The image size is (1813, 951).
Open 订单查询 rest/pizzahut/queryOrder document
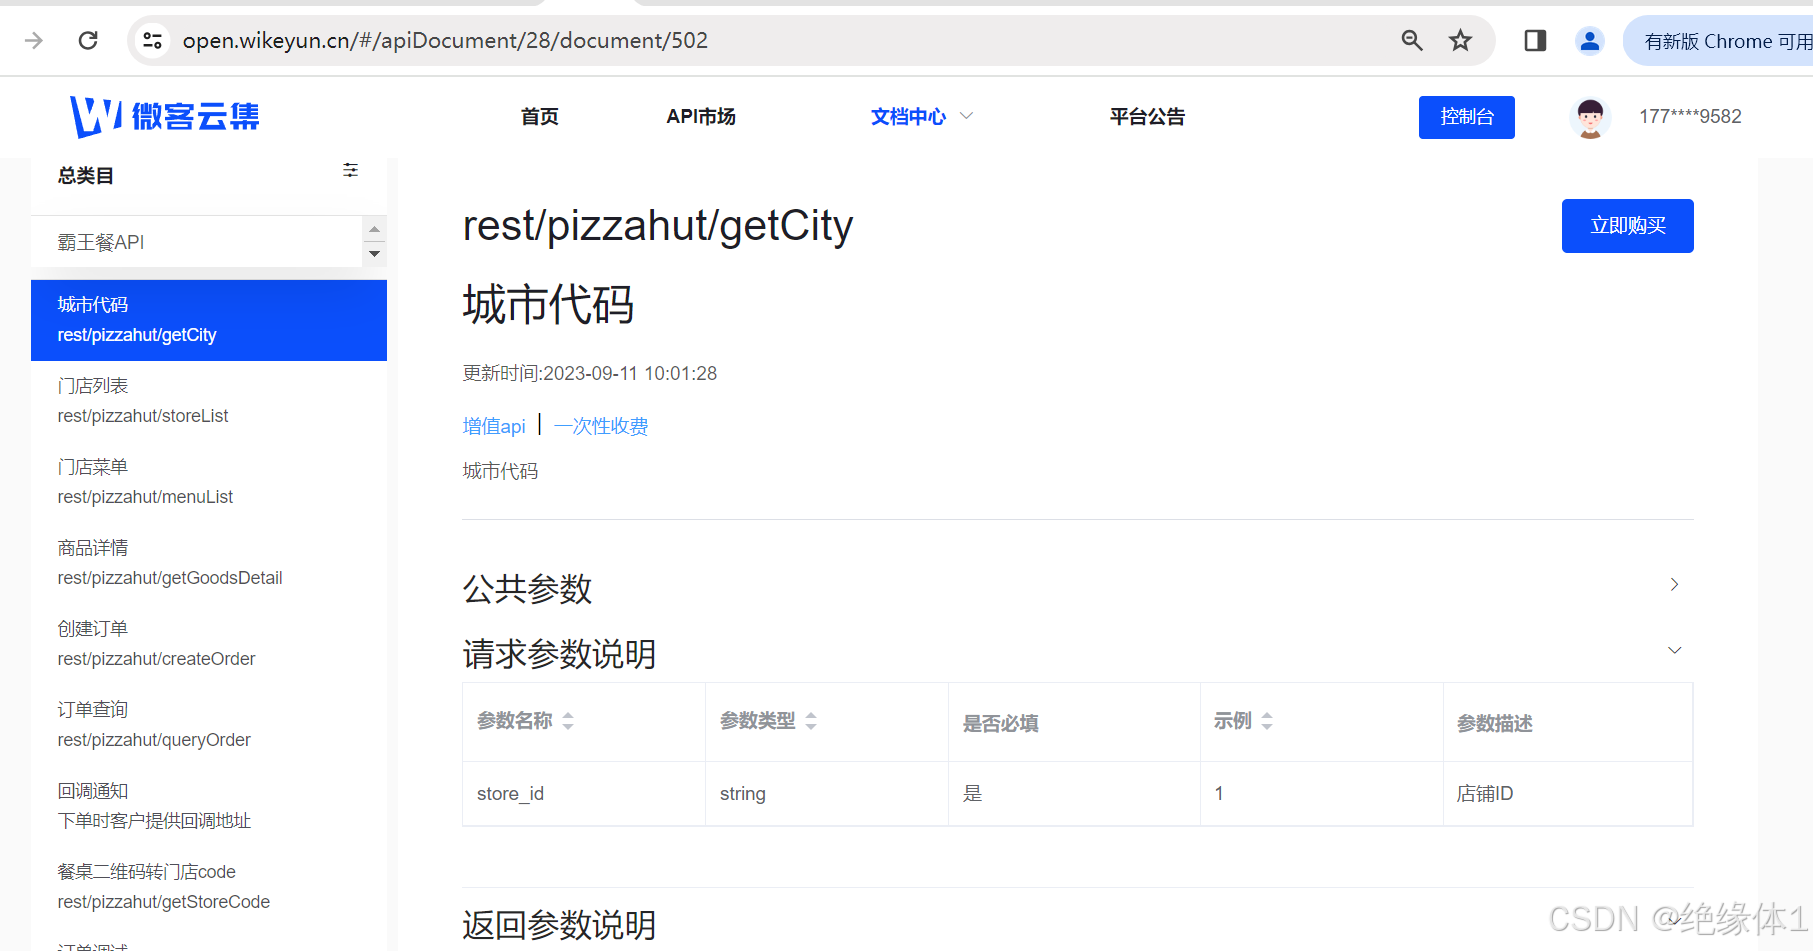click(209, 725)
